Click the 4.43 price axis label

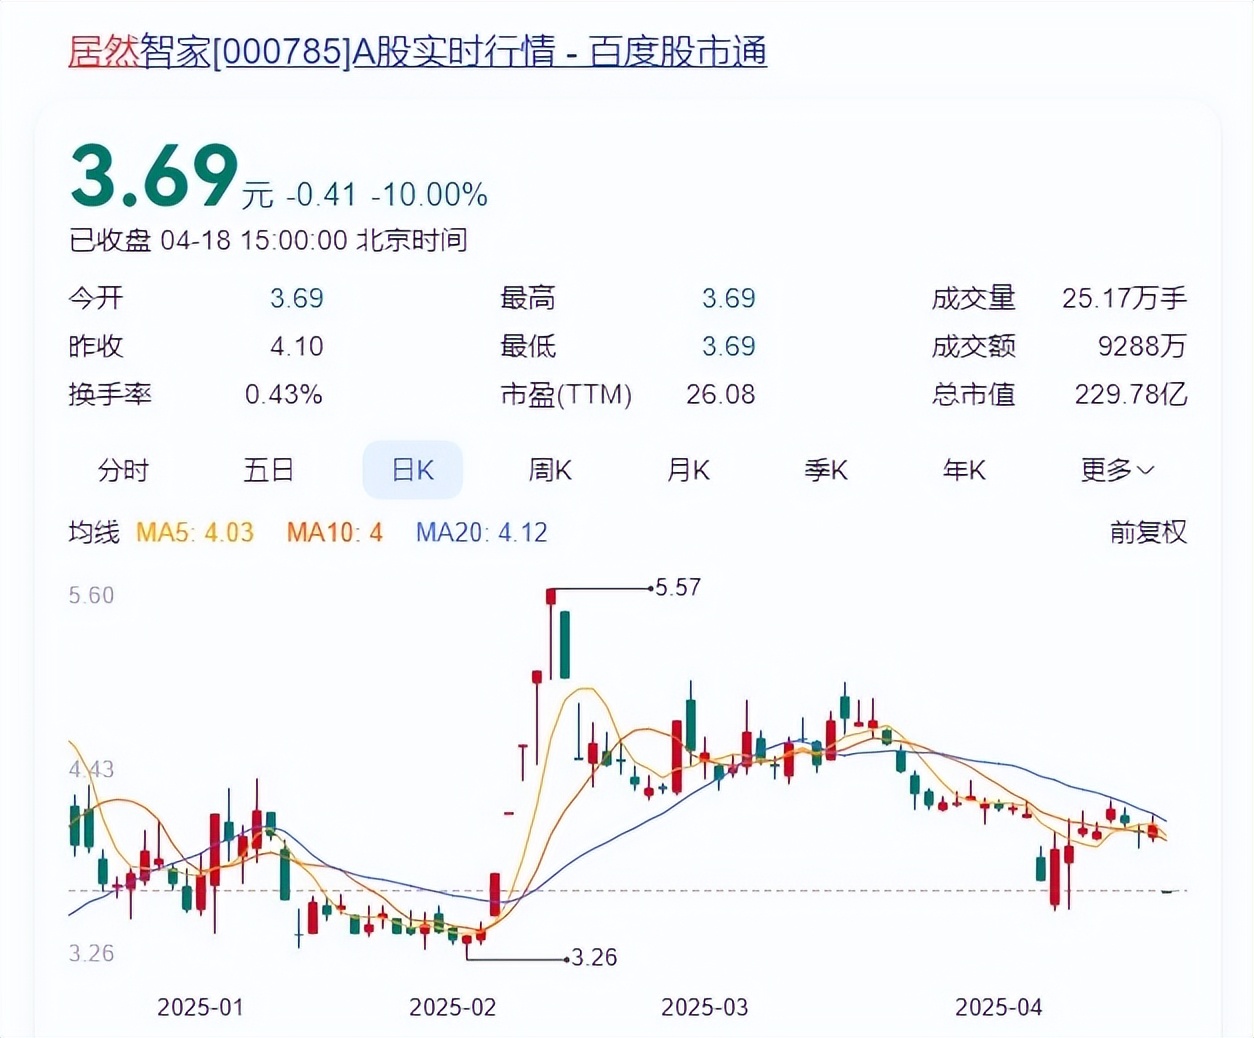click(x=91, y=770)
